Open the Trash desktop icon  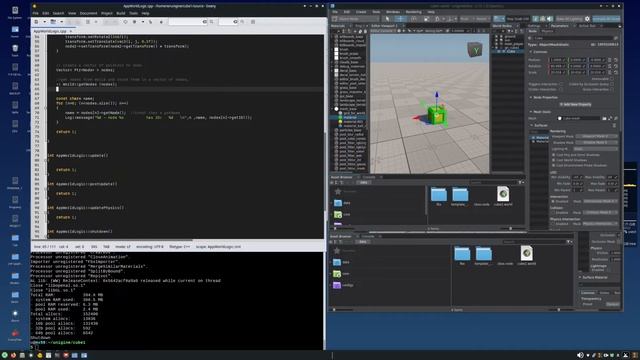pos(15,50)
